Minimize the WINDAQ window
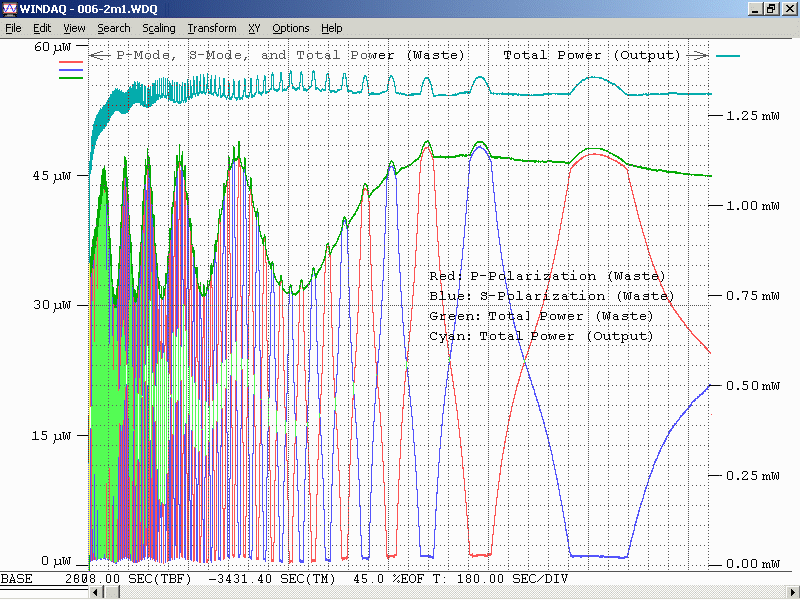800x600 pixels. [756, 9]
